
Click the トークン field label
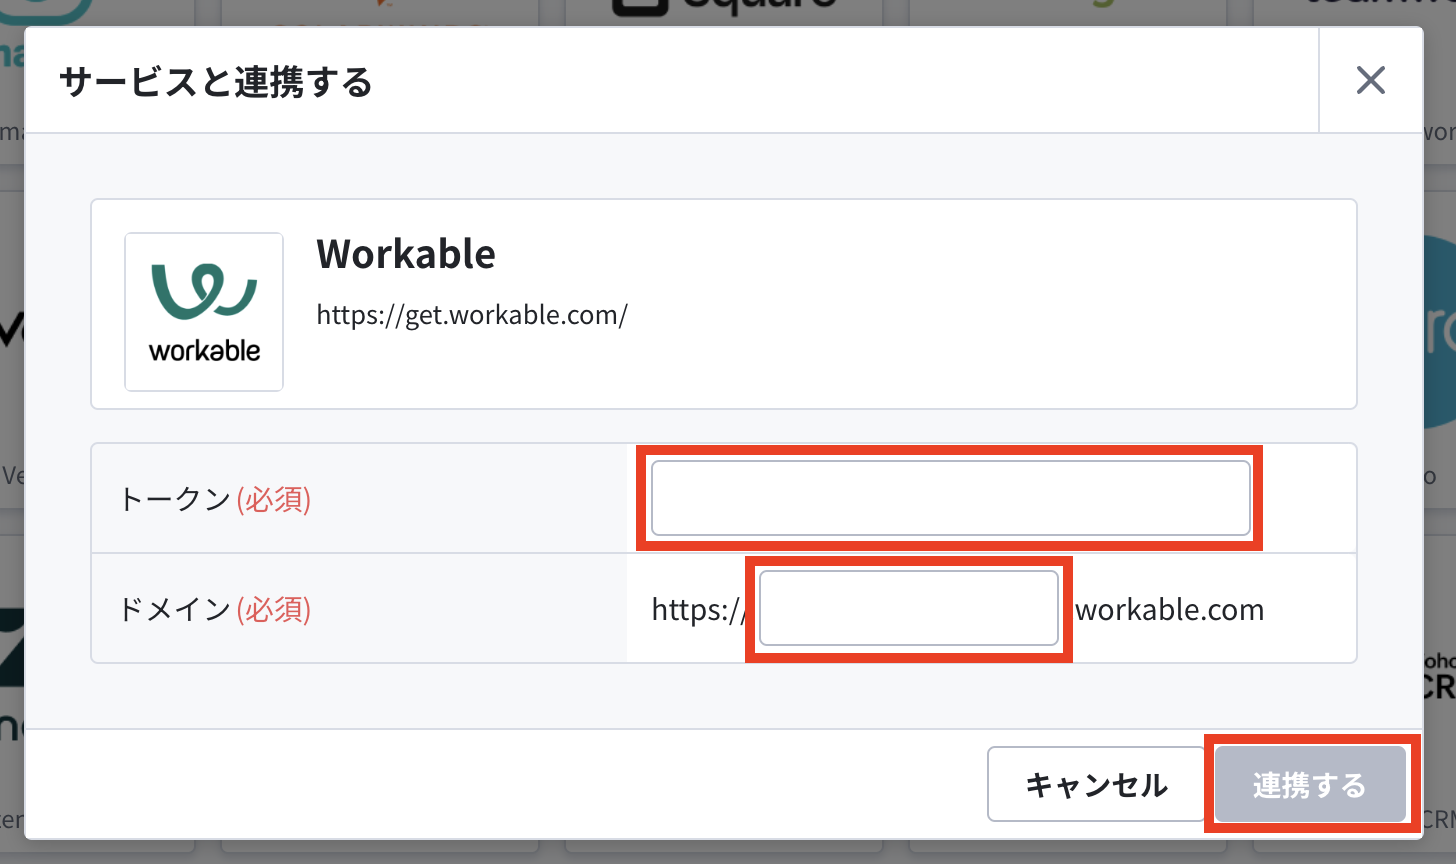pyautogui.click(x=176, y=499)
